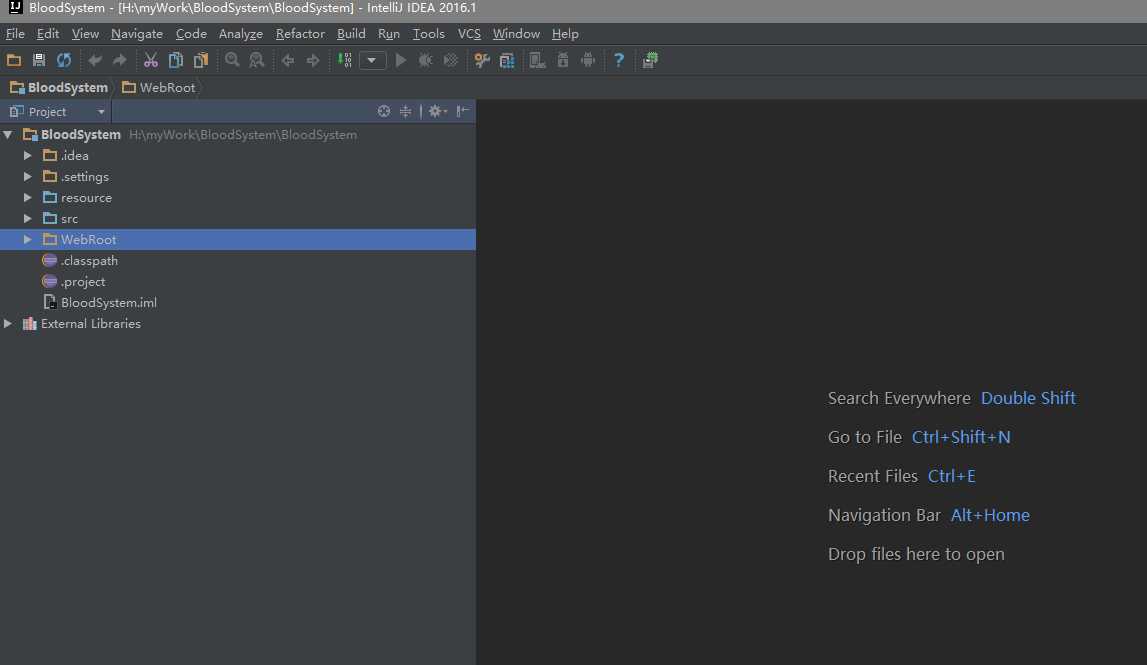Expand the resource folder arrow
This screenshot has width=1147, height=665.
coord(27,198)
